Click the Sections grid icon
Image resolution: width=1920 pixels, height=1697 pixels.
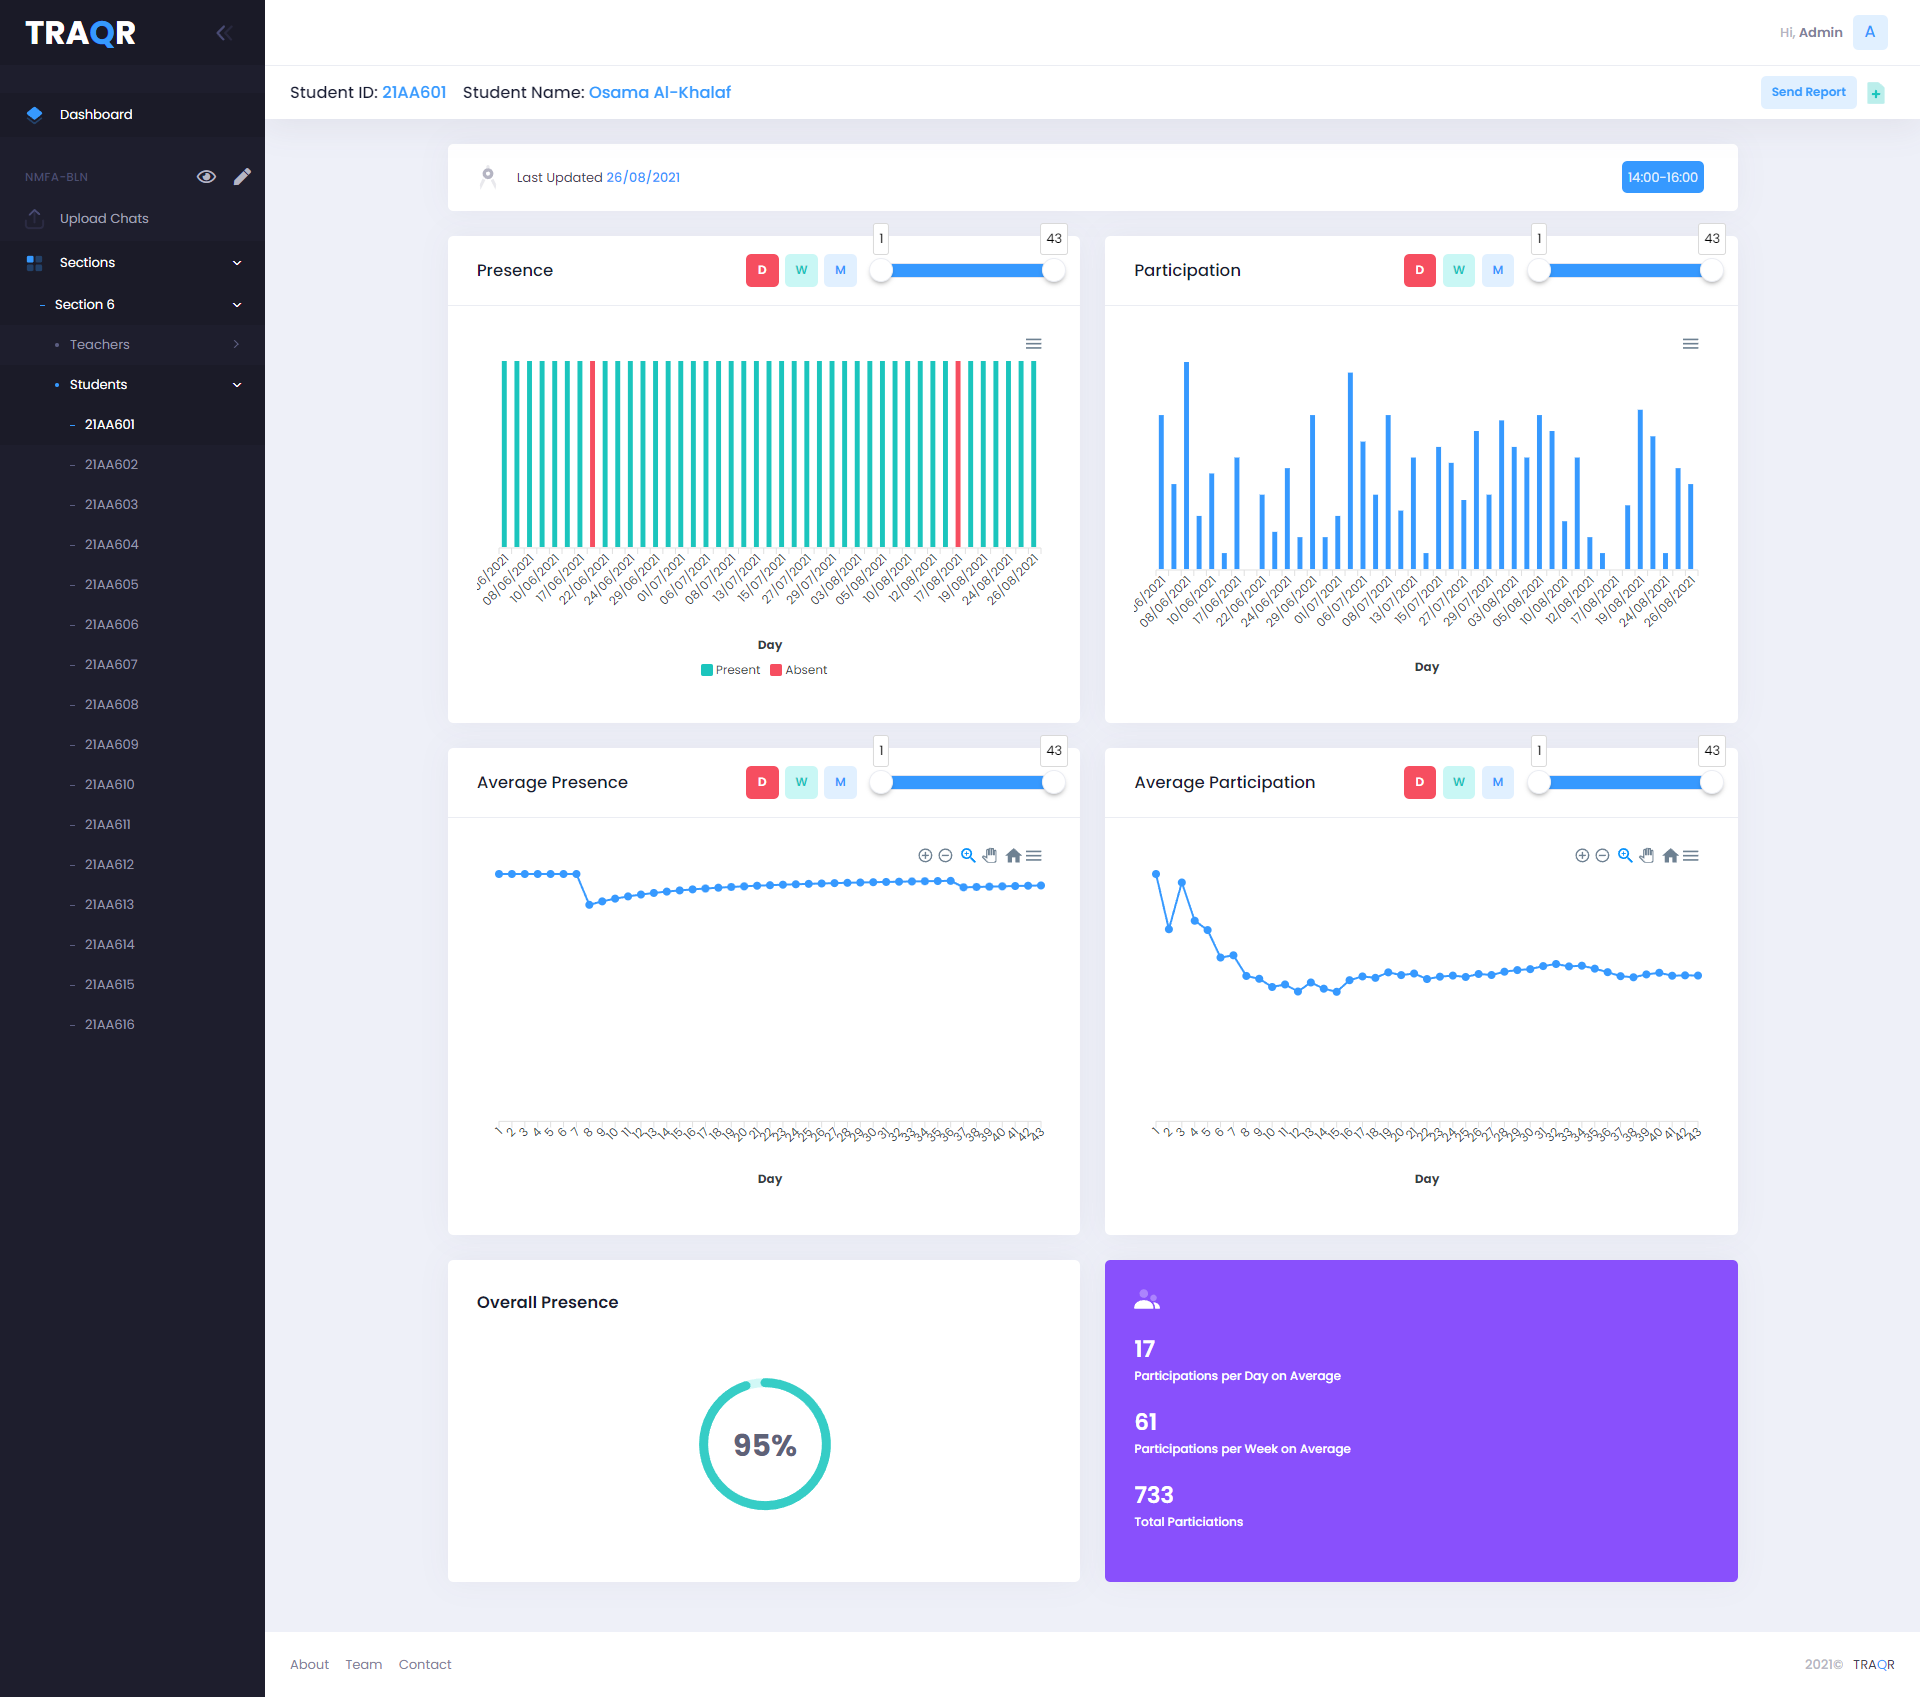tap(35, 263)
